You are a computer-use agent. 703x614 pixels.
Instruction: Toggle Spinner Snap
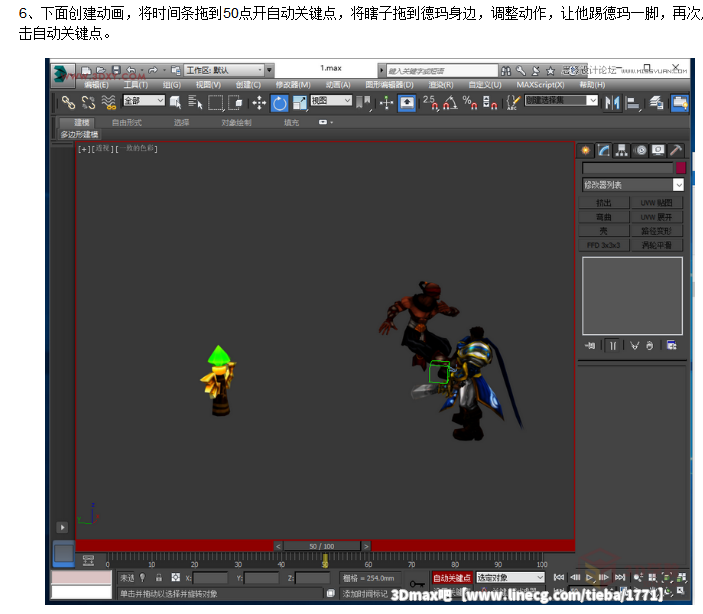490,103
